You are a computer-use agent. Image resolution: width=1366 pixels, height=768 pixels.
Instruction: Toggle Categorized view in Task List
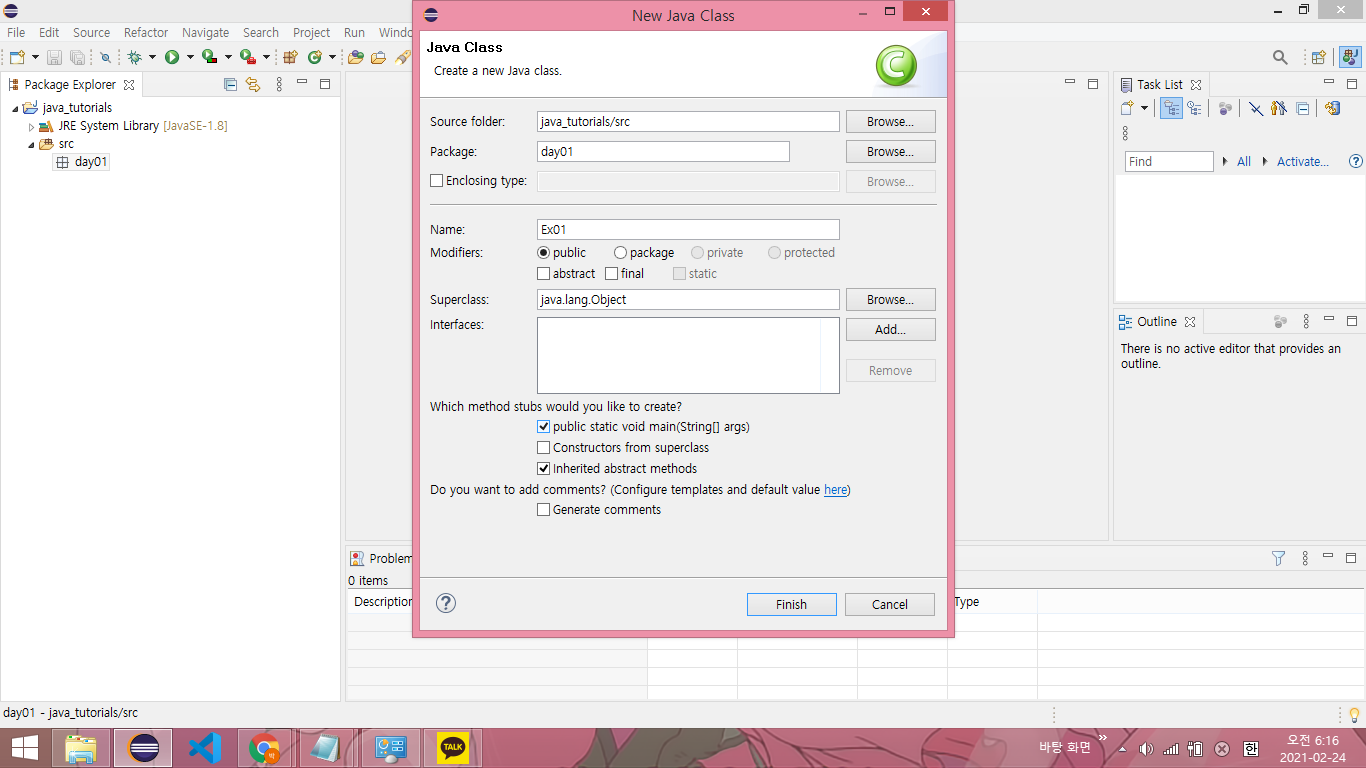point(1171,108)
